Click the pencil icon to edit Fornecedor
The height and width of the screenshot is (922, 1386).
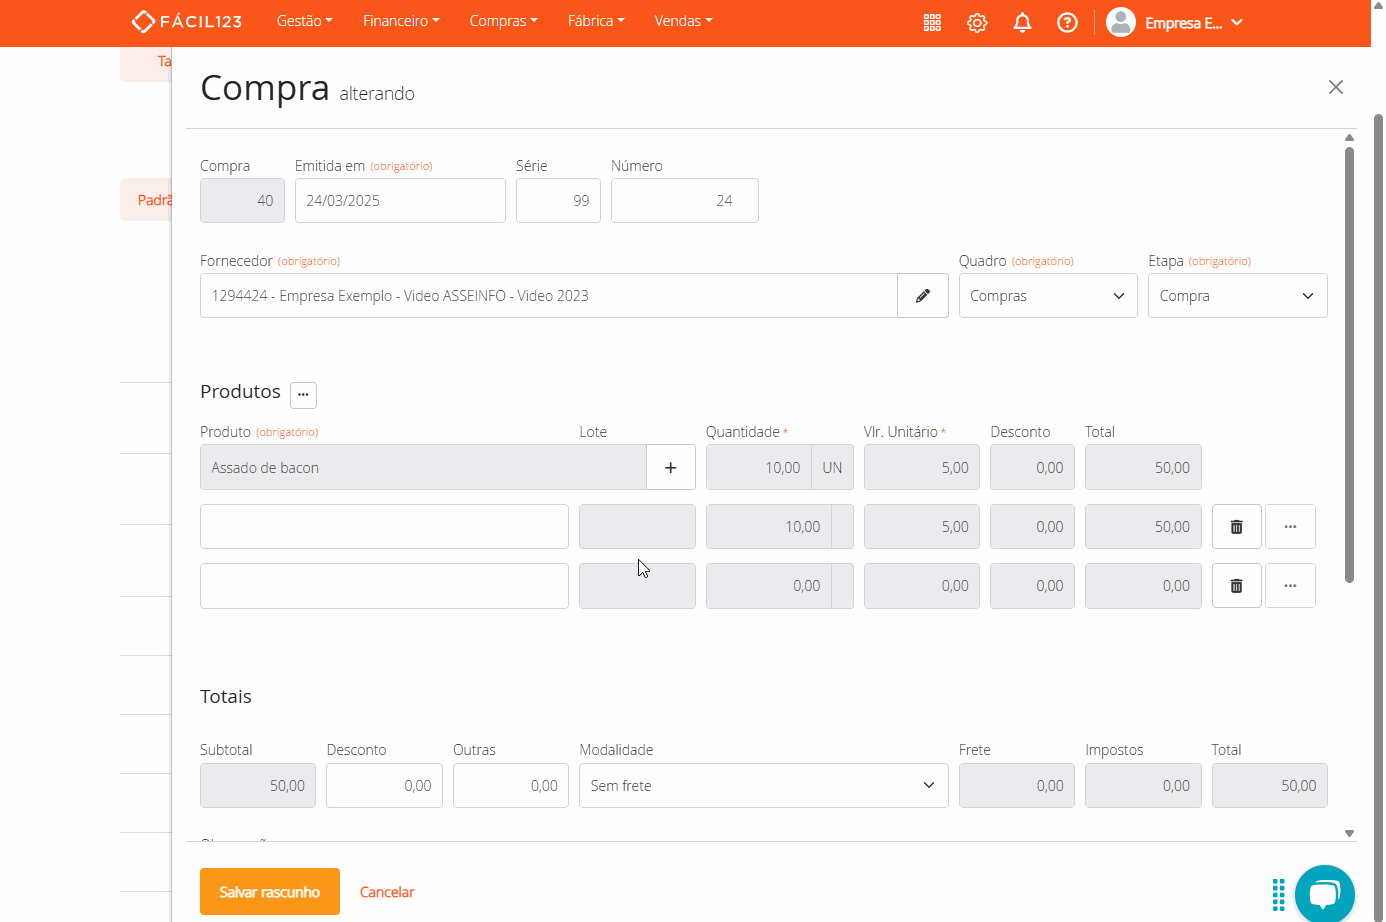(922, 296)
